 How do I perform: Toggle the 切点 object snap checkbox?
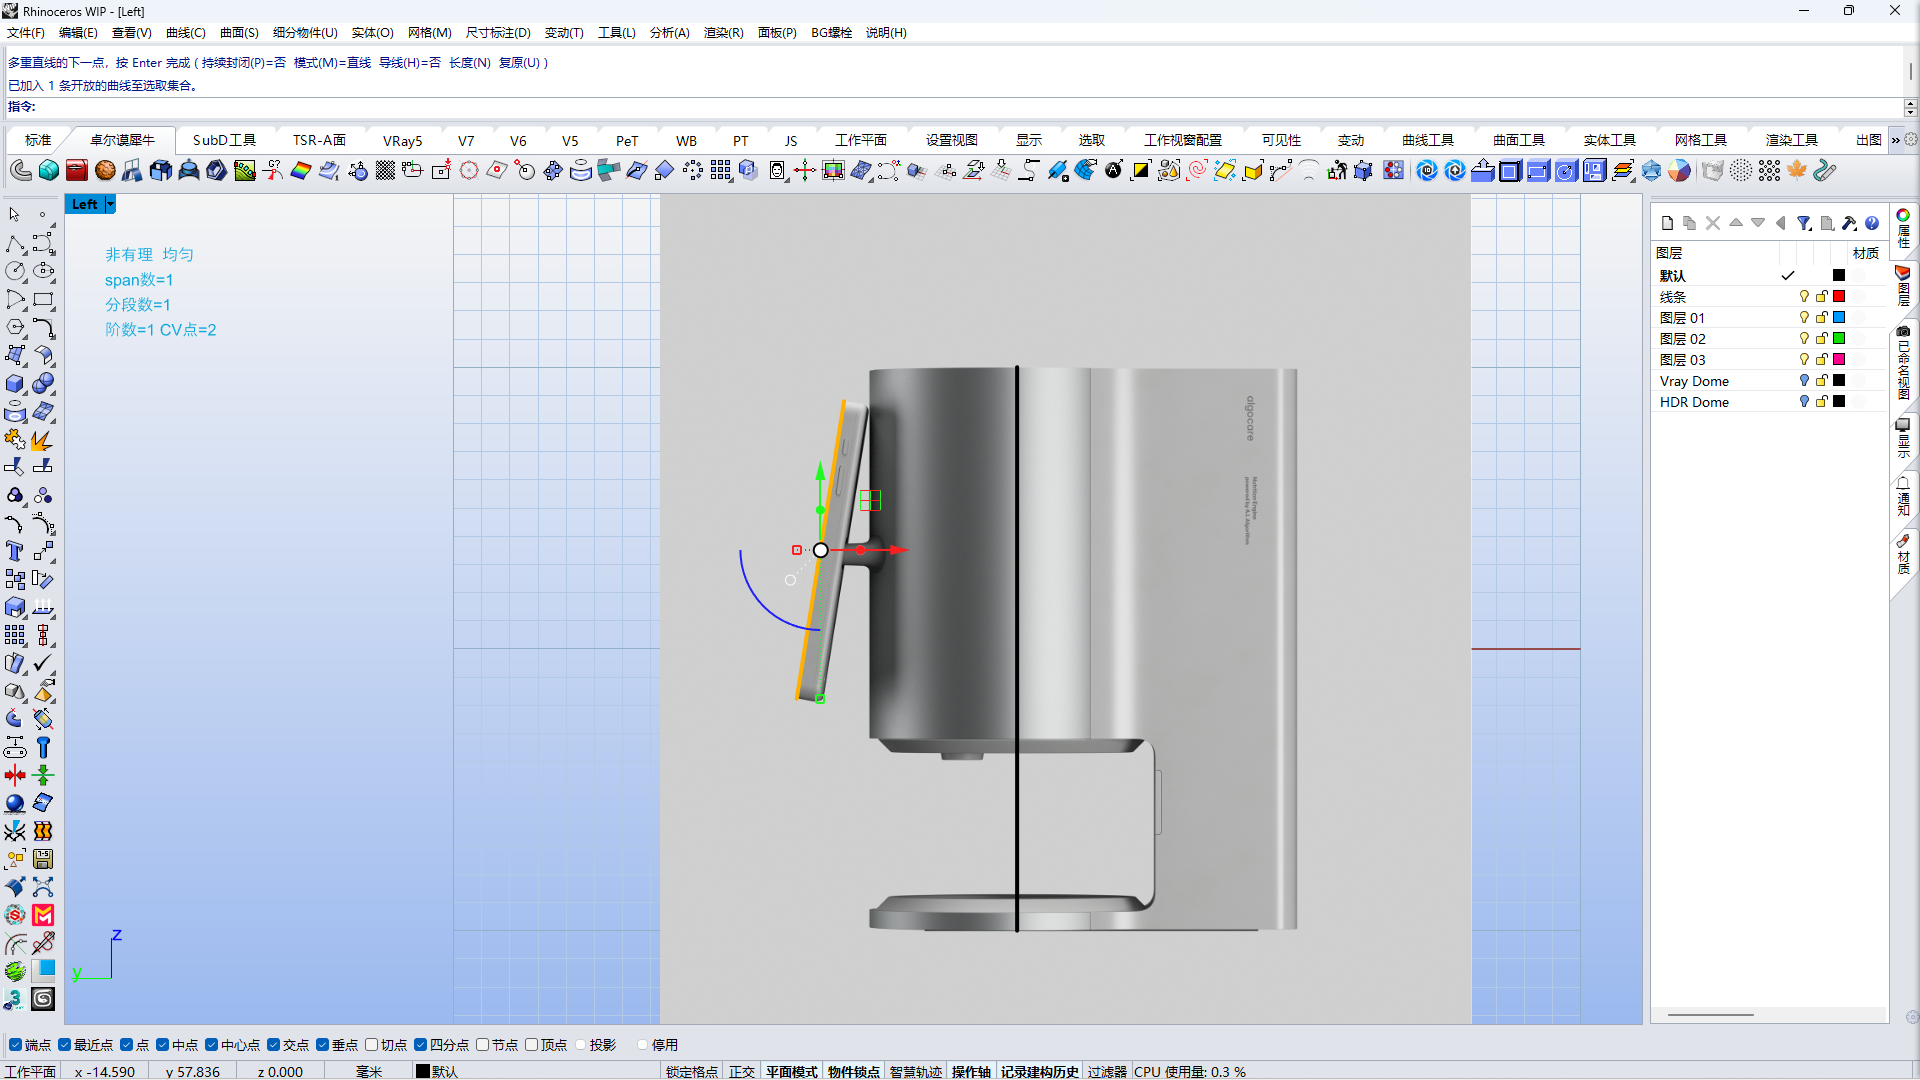tap(372, 1045)
